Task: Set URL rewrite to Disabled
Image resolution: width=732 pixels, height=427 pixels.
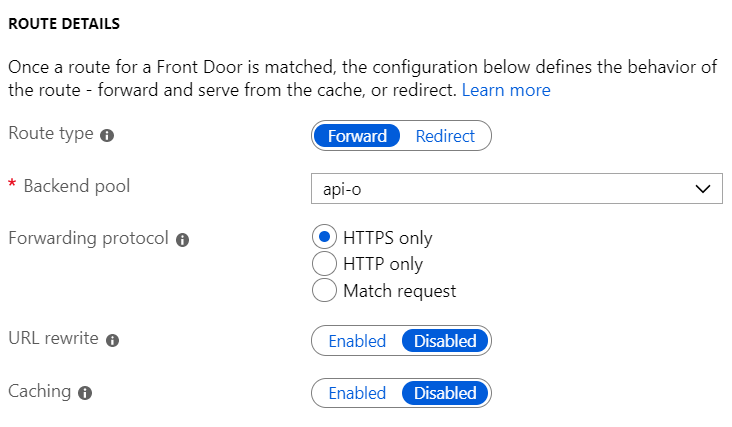Action: (x=445, y=341)
